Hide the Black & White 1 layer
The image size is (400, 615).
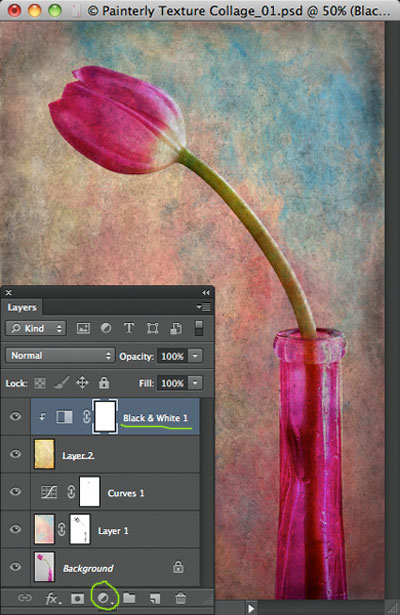(x=15, y=416)
